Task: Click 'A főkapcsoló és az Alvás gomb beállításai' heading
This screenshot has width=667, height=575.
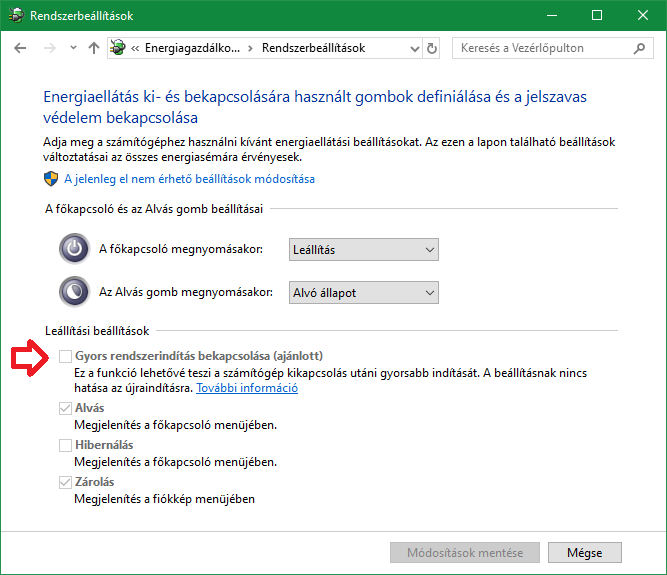Action: 154,209
